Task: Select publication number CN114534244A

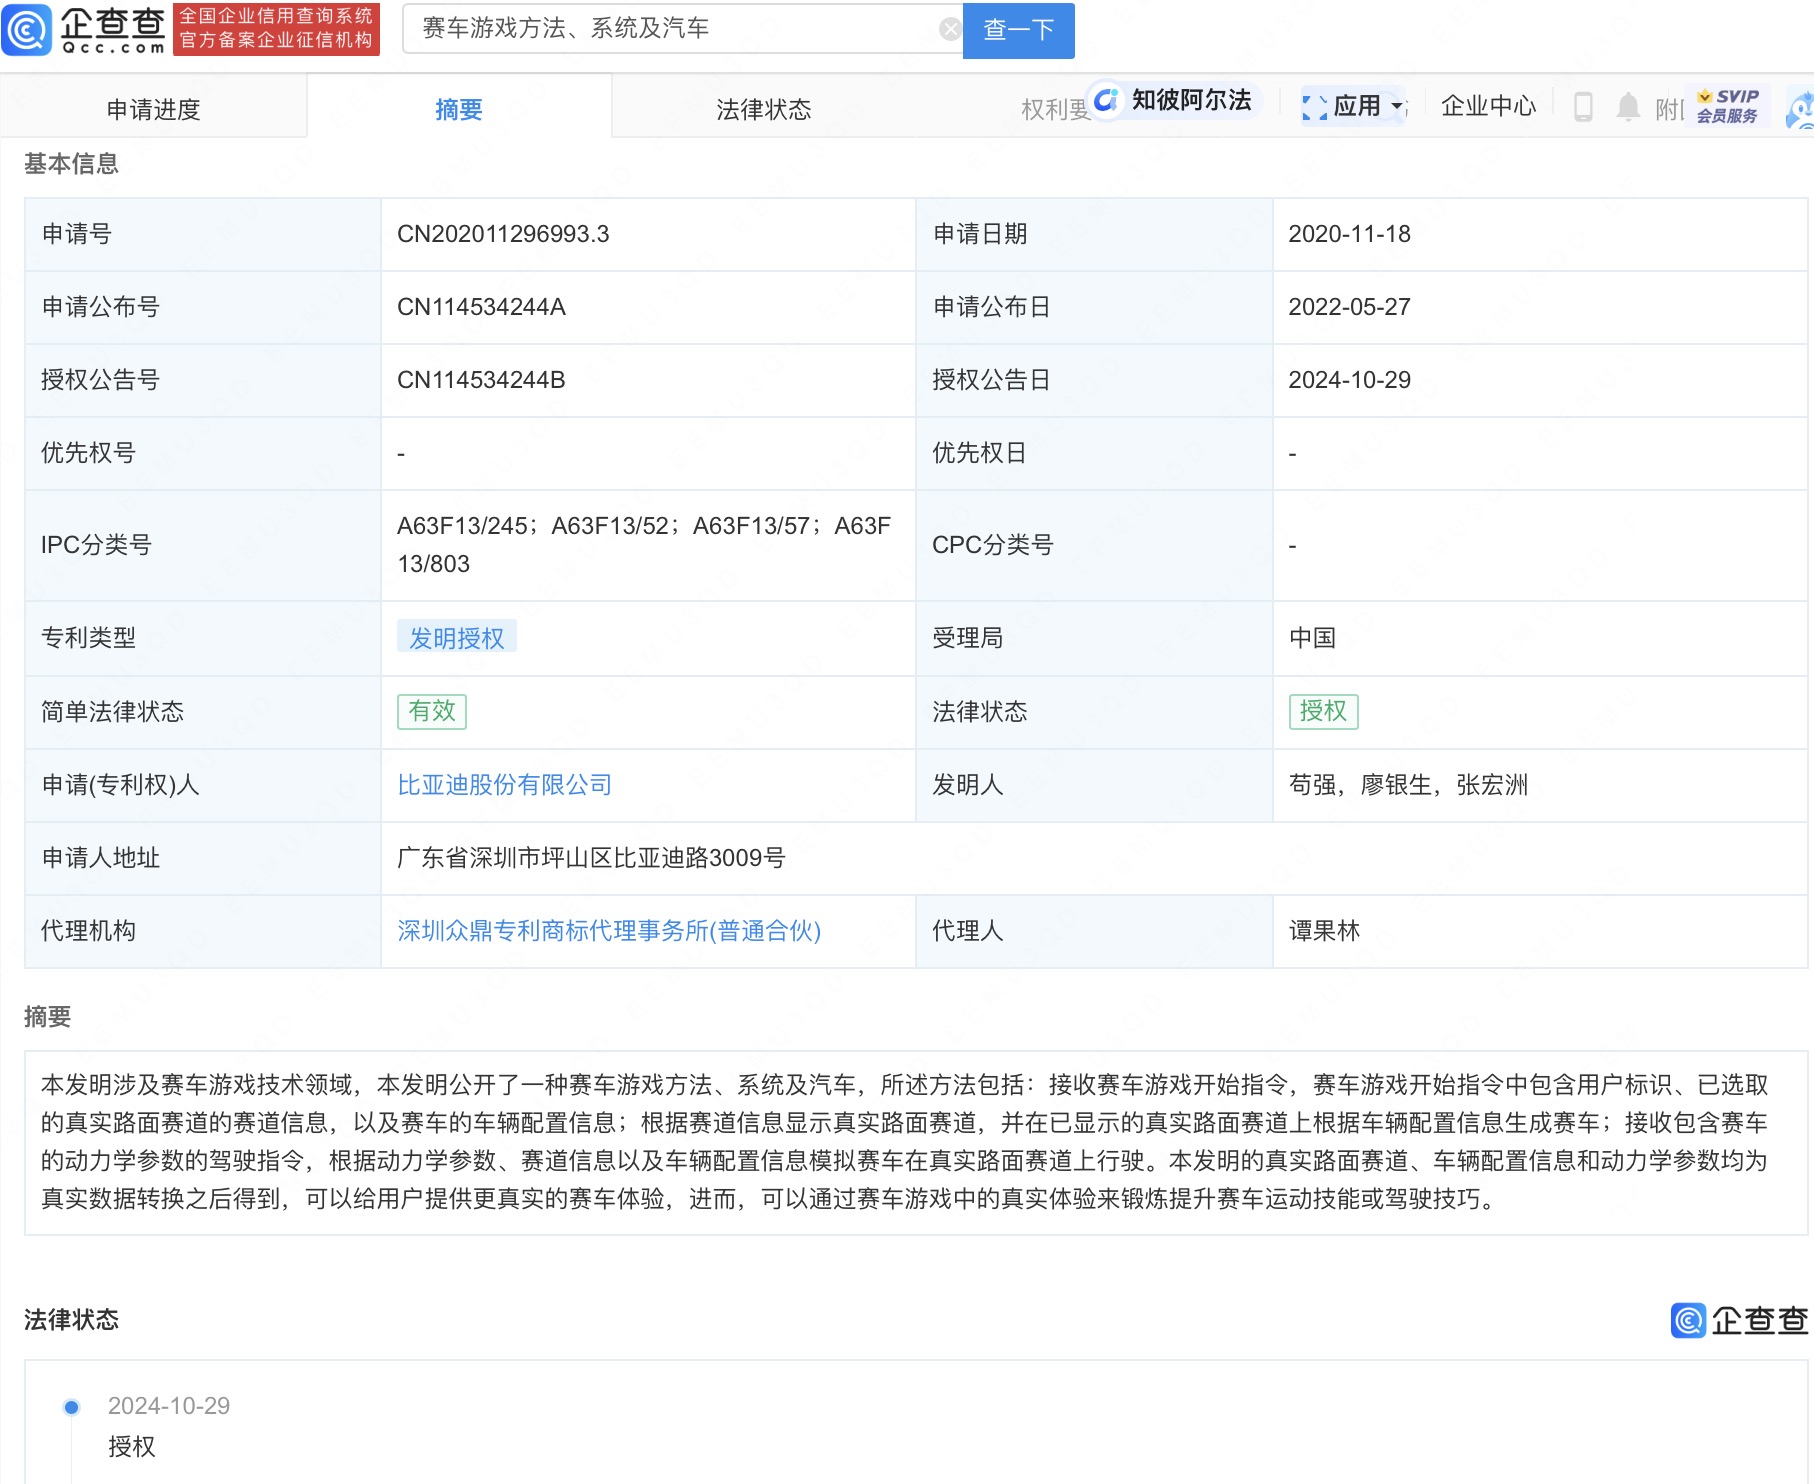Action: click(481, 307)
